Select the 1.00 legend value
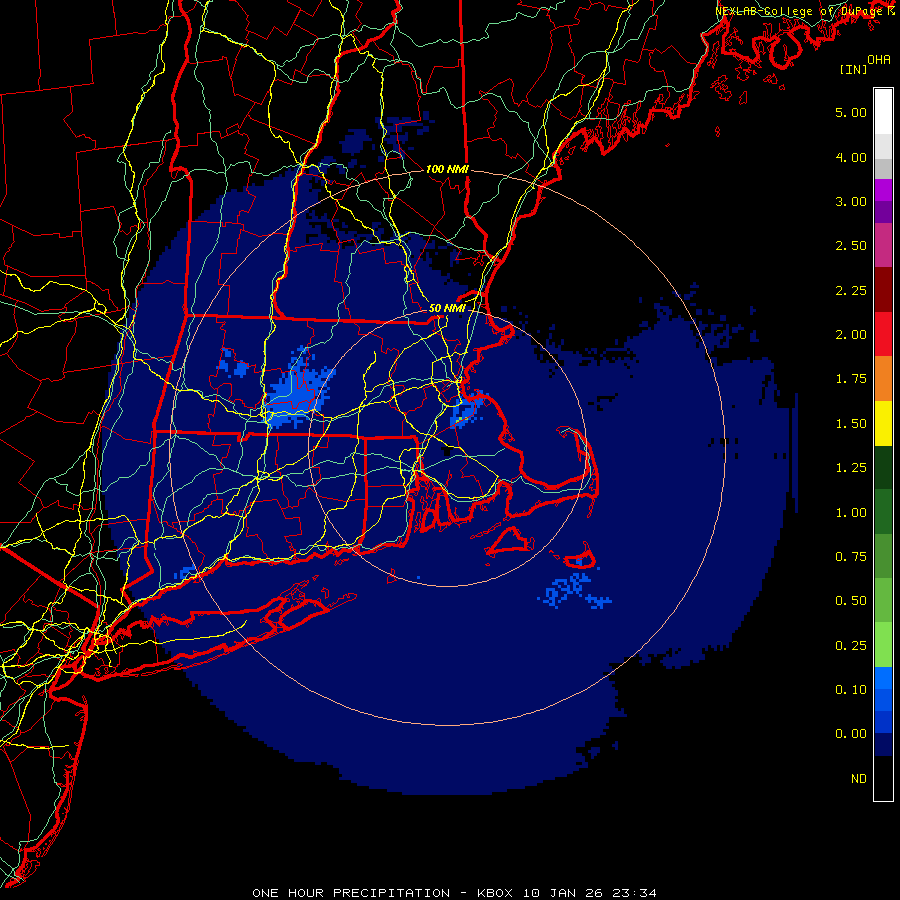 pyautogui.click(x=851, y=513)
